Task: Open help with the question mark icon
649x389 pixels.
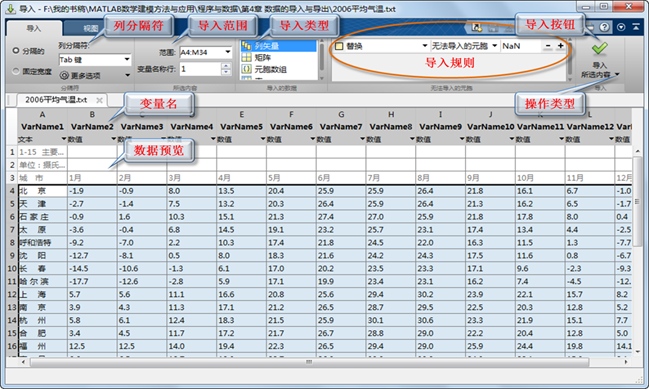Action: (604, 27)
